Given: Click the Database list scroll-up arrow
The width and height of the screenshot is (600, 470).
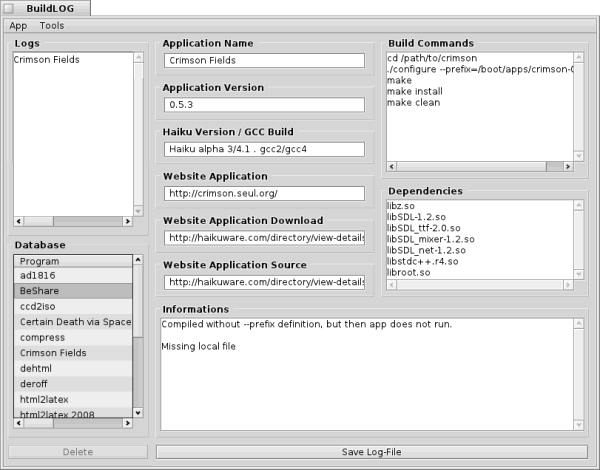Looking at the screenshot, I should pyautogui.click(x=139, y=260).
